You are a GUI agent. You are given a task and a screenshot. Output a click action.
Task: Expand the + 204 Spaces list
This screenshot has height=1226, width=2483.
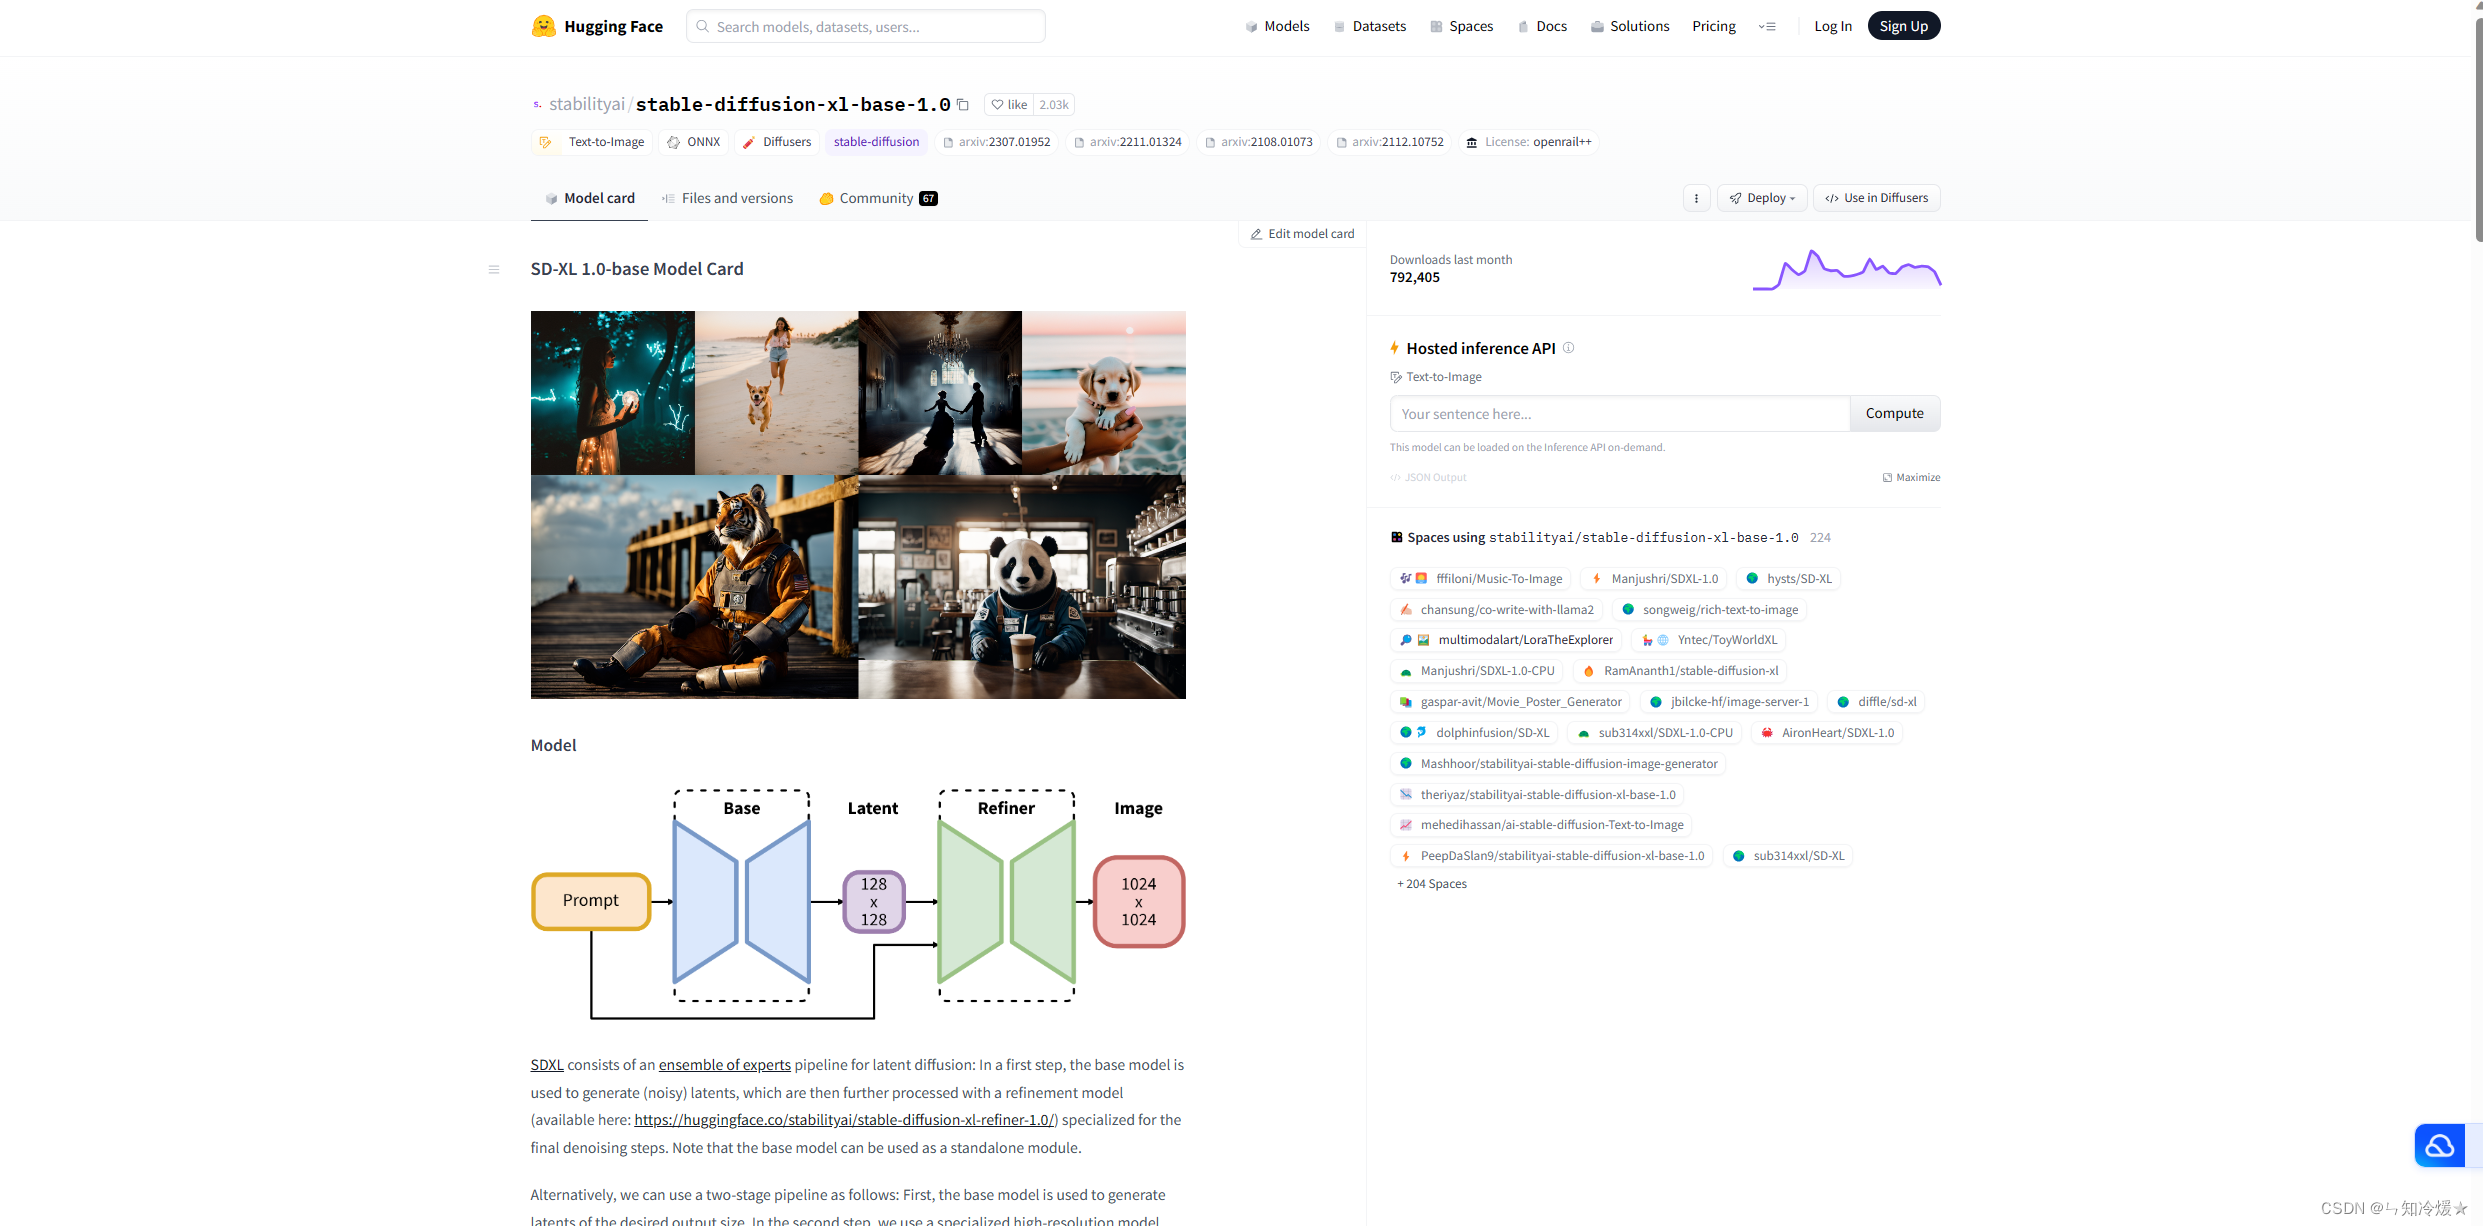coord(1432,884)
